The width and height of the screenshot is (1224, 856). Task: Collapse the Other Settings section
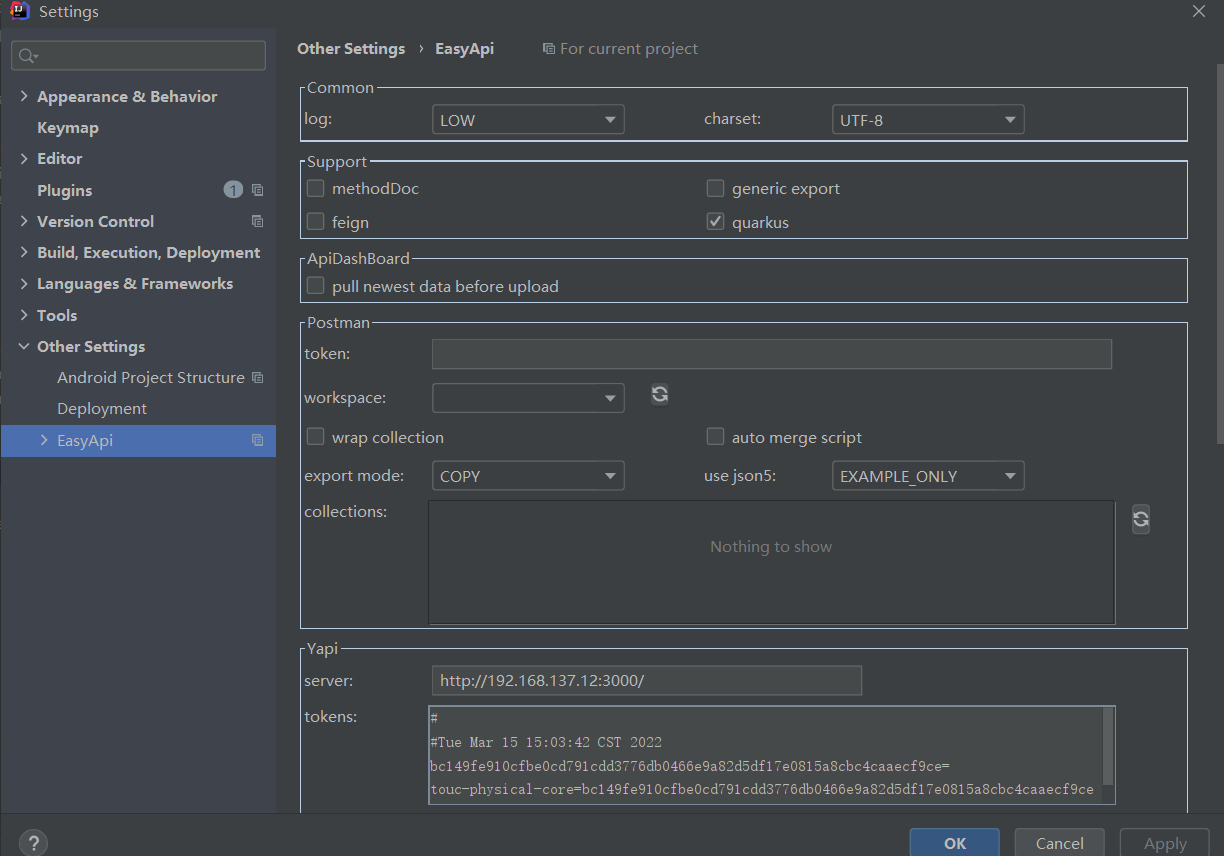click(24, 346)
